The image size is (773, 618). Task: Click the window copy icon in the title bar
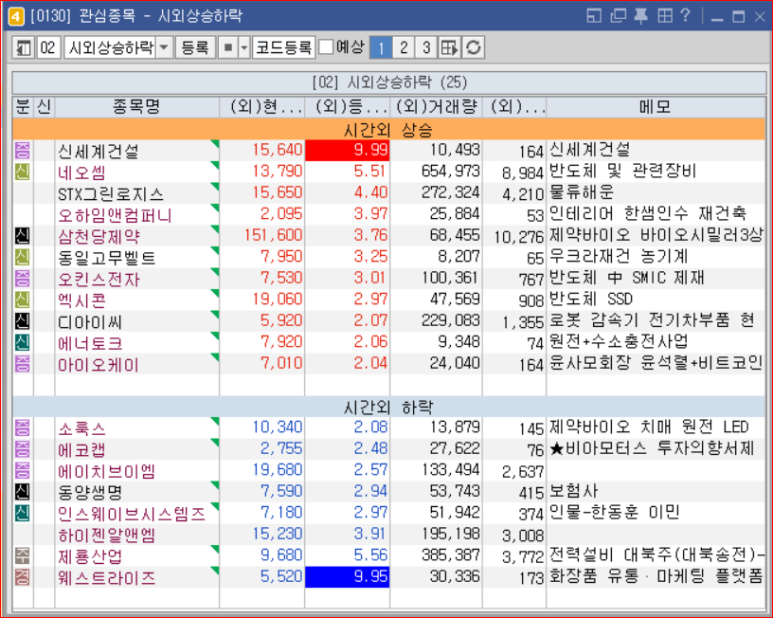[x=618, y=16]
